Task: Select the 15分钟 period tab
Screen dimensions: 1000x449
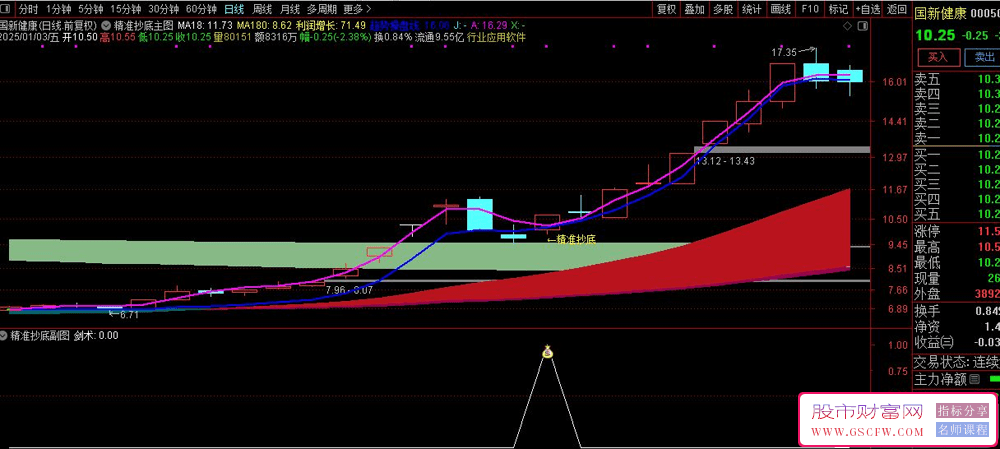Action: point(126,9)
